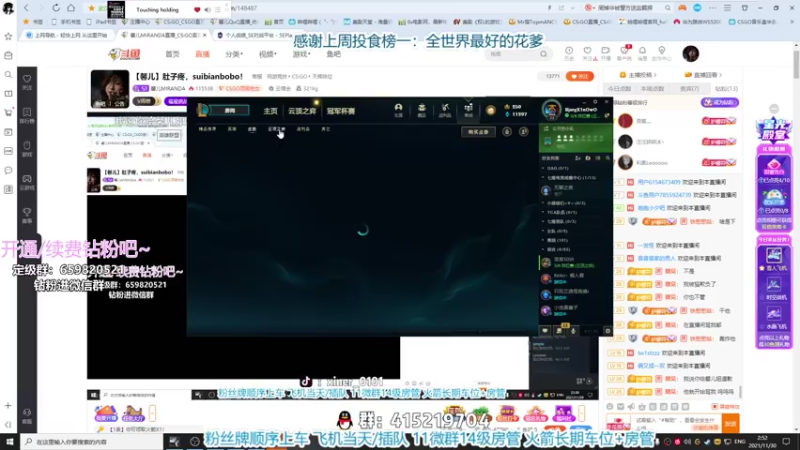Click folder icon in League friends list header

click(x=588, y=159)
